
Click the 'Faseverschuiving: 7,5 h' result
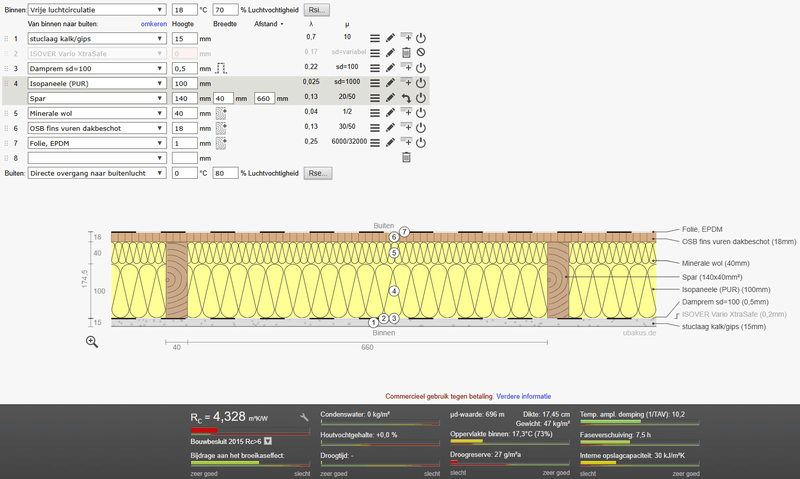click(615, 435)
